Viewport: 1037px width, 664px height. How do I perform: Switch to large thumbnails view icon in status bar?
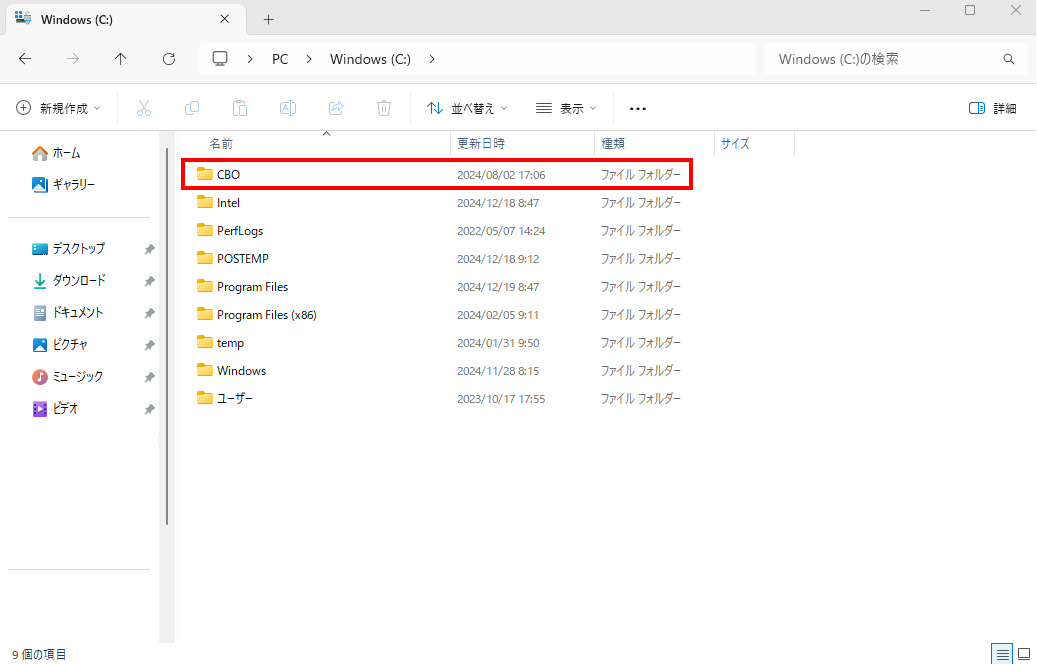[x=1024, y=654]
